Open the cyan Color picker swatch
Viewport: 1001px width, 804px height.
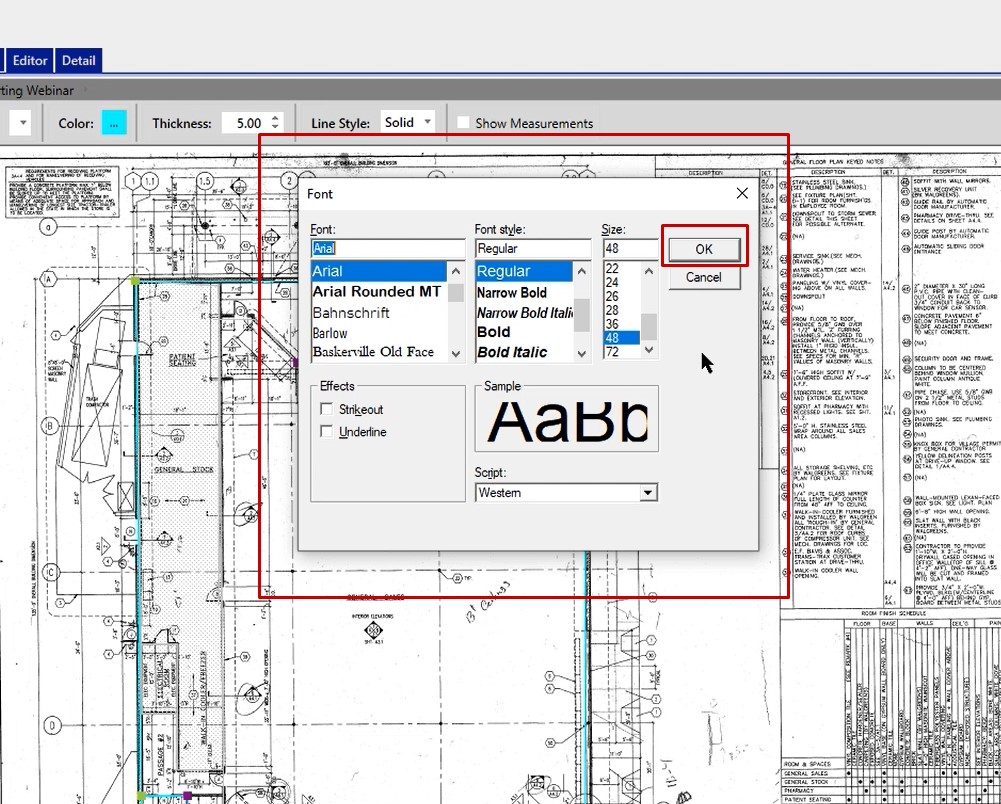point(114,123)
